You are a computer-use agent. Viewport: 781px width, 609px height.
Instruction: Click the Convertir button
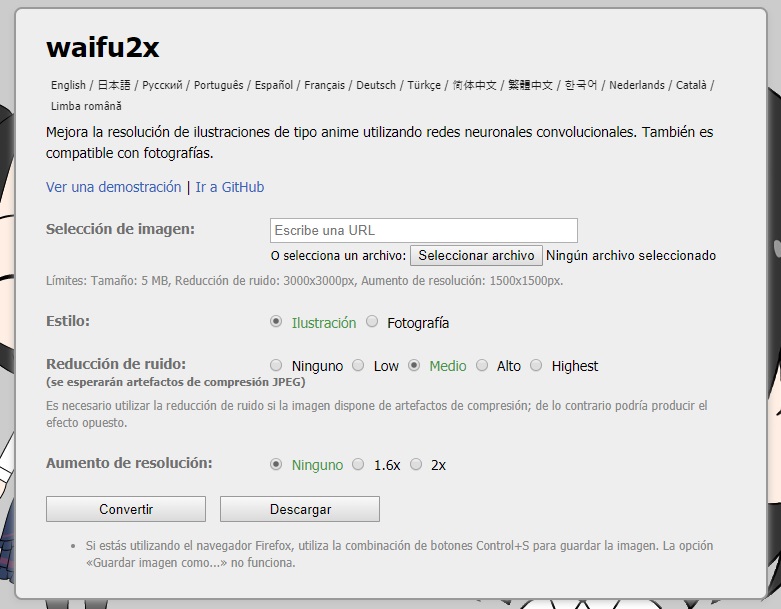[x=126, y=509]
